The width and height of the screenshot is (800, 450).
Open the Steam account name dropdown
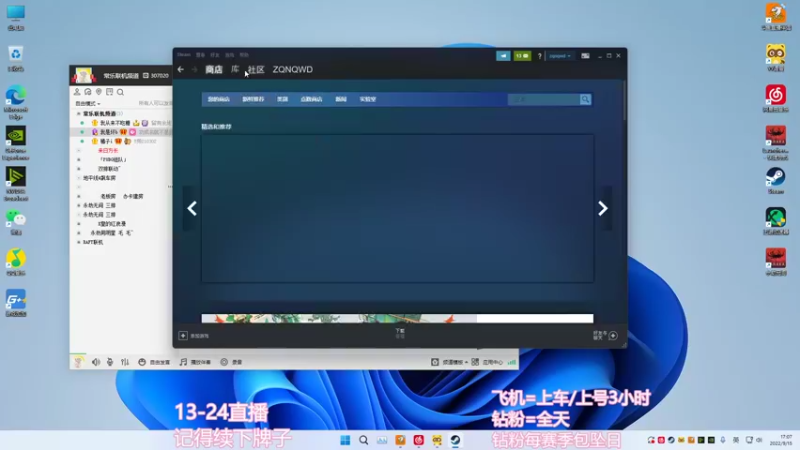pyautogui.click(x=560, y=56)
